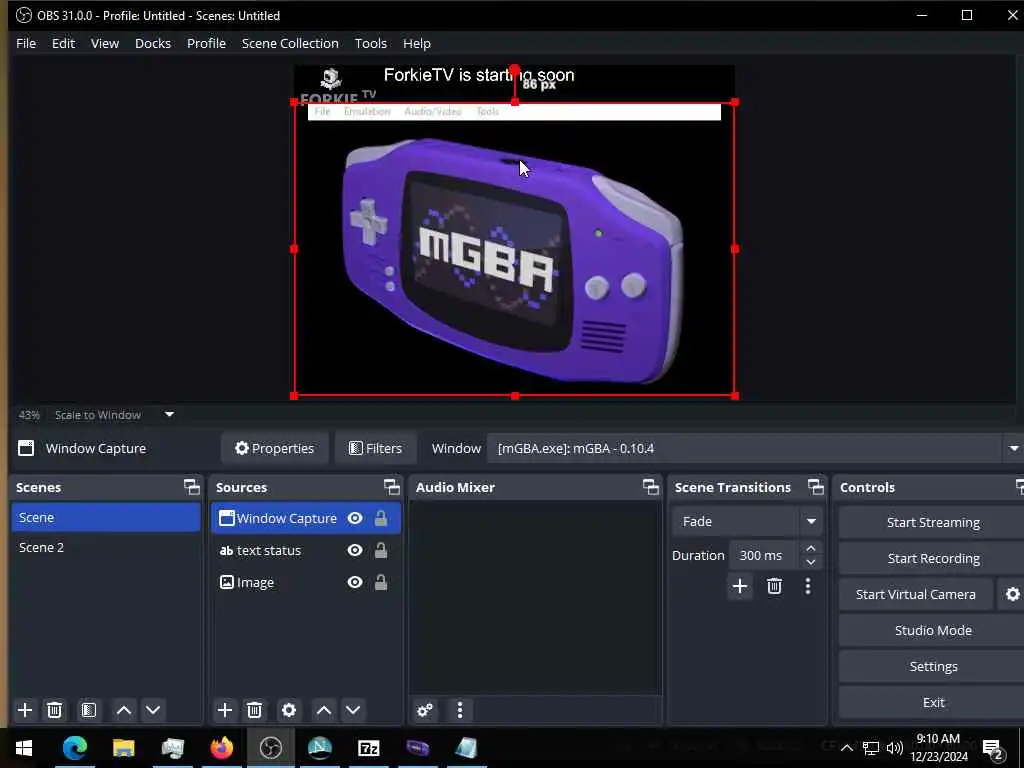The height and width of the screenshot is (768, 1024).
Task: Remove selected scene with trash icon
Action: [55, 710]
